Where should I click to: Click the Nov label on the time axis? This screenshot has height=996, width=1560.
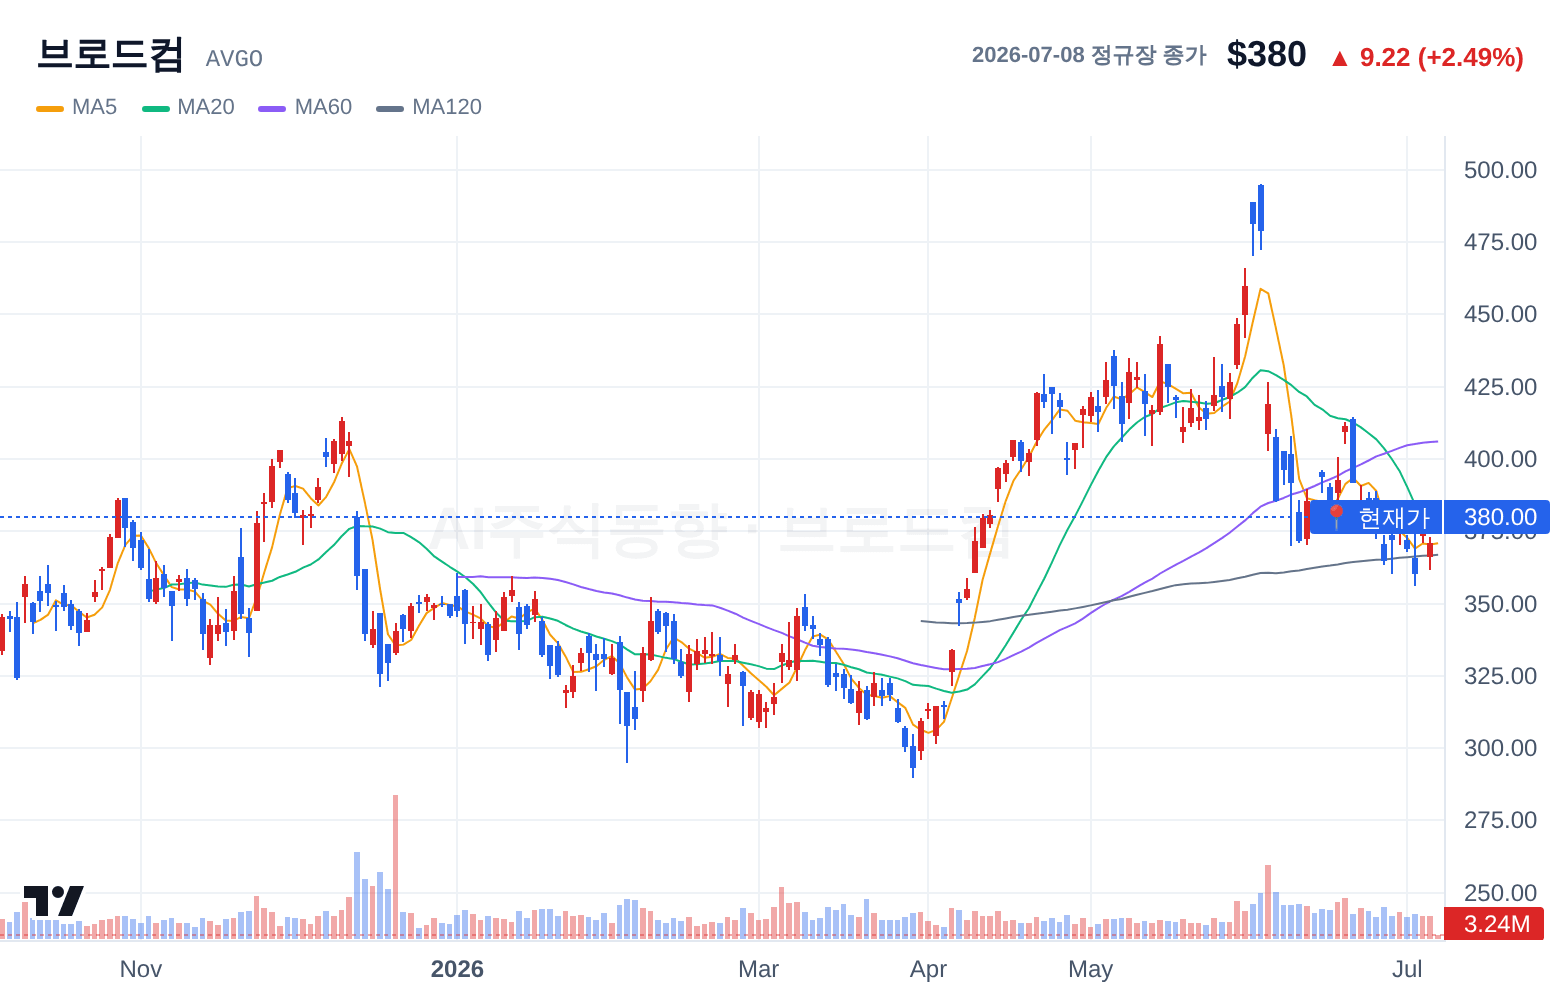click(x=141, y=969)
